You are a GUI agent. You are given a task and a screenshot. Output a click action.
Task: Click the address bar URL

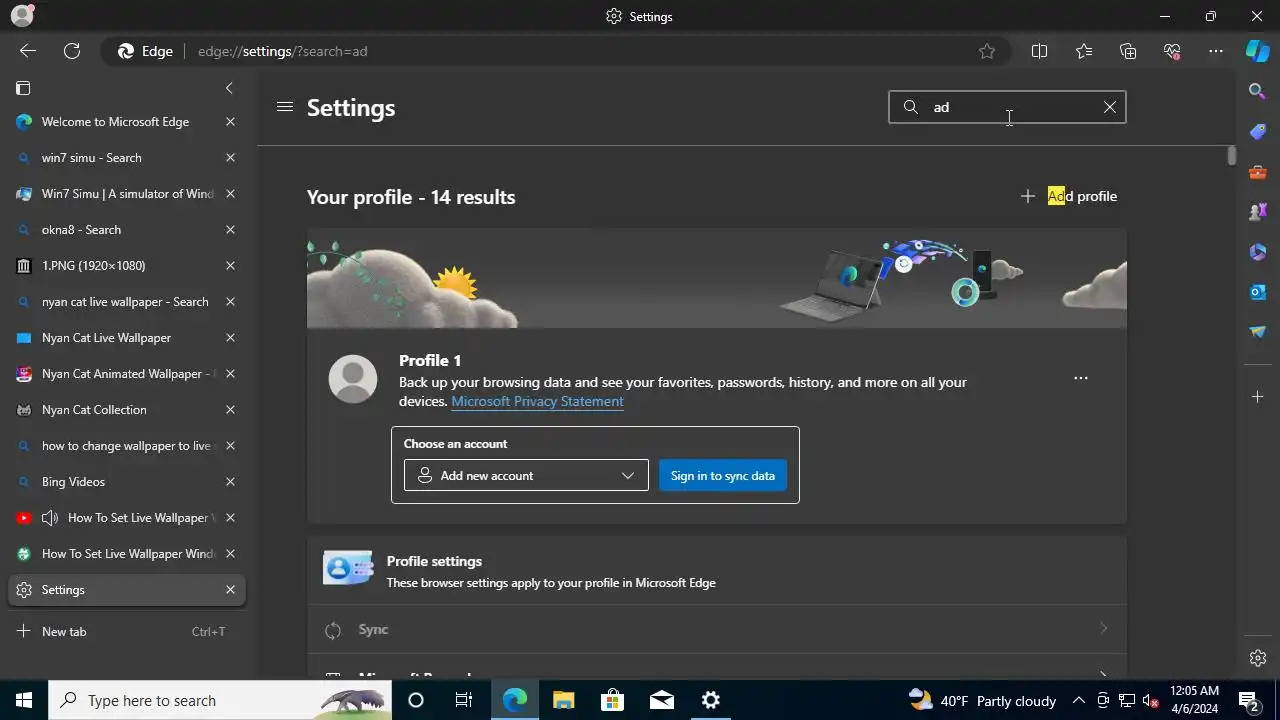point(283,51)
